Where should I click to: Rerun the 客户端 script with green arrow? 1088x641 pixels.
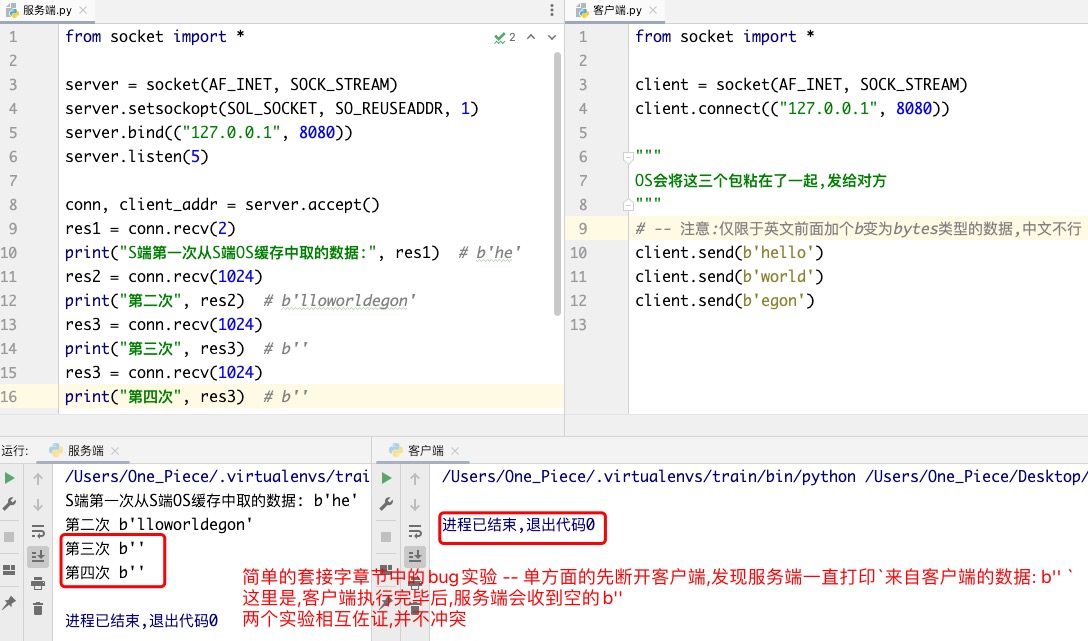point(385,479)
